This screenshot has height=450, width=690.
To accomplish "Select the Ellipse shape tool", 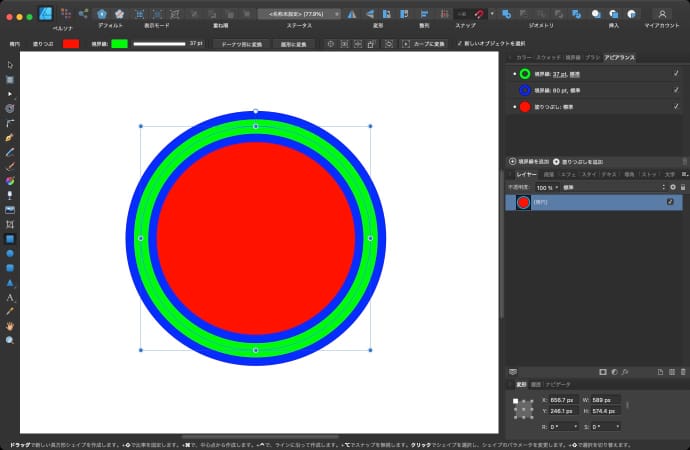I will pos(10,254).
